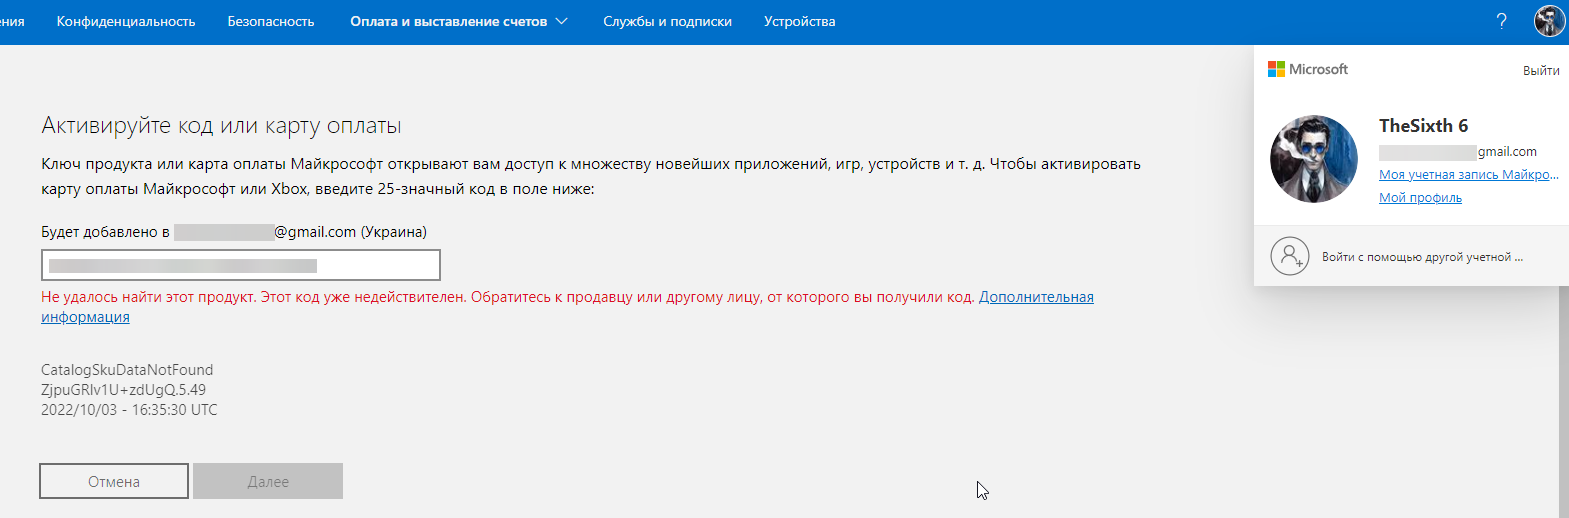
Task: Open Устройства section
Action: 799,21
